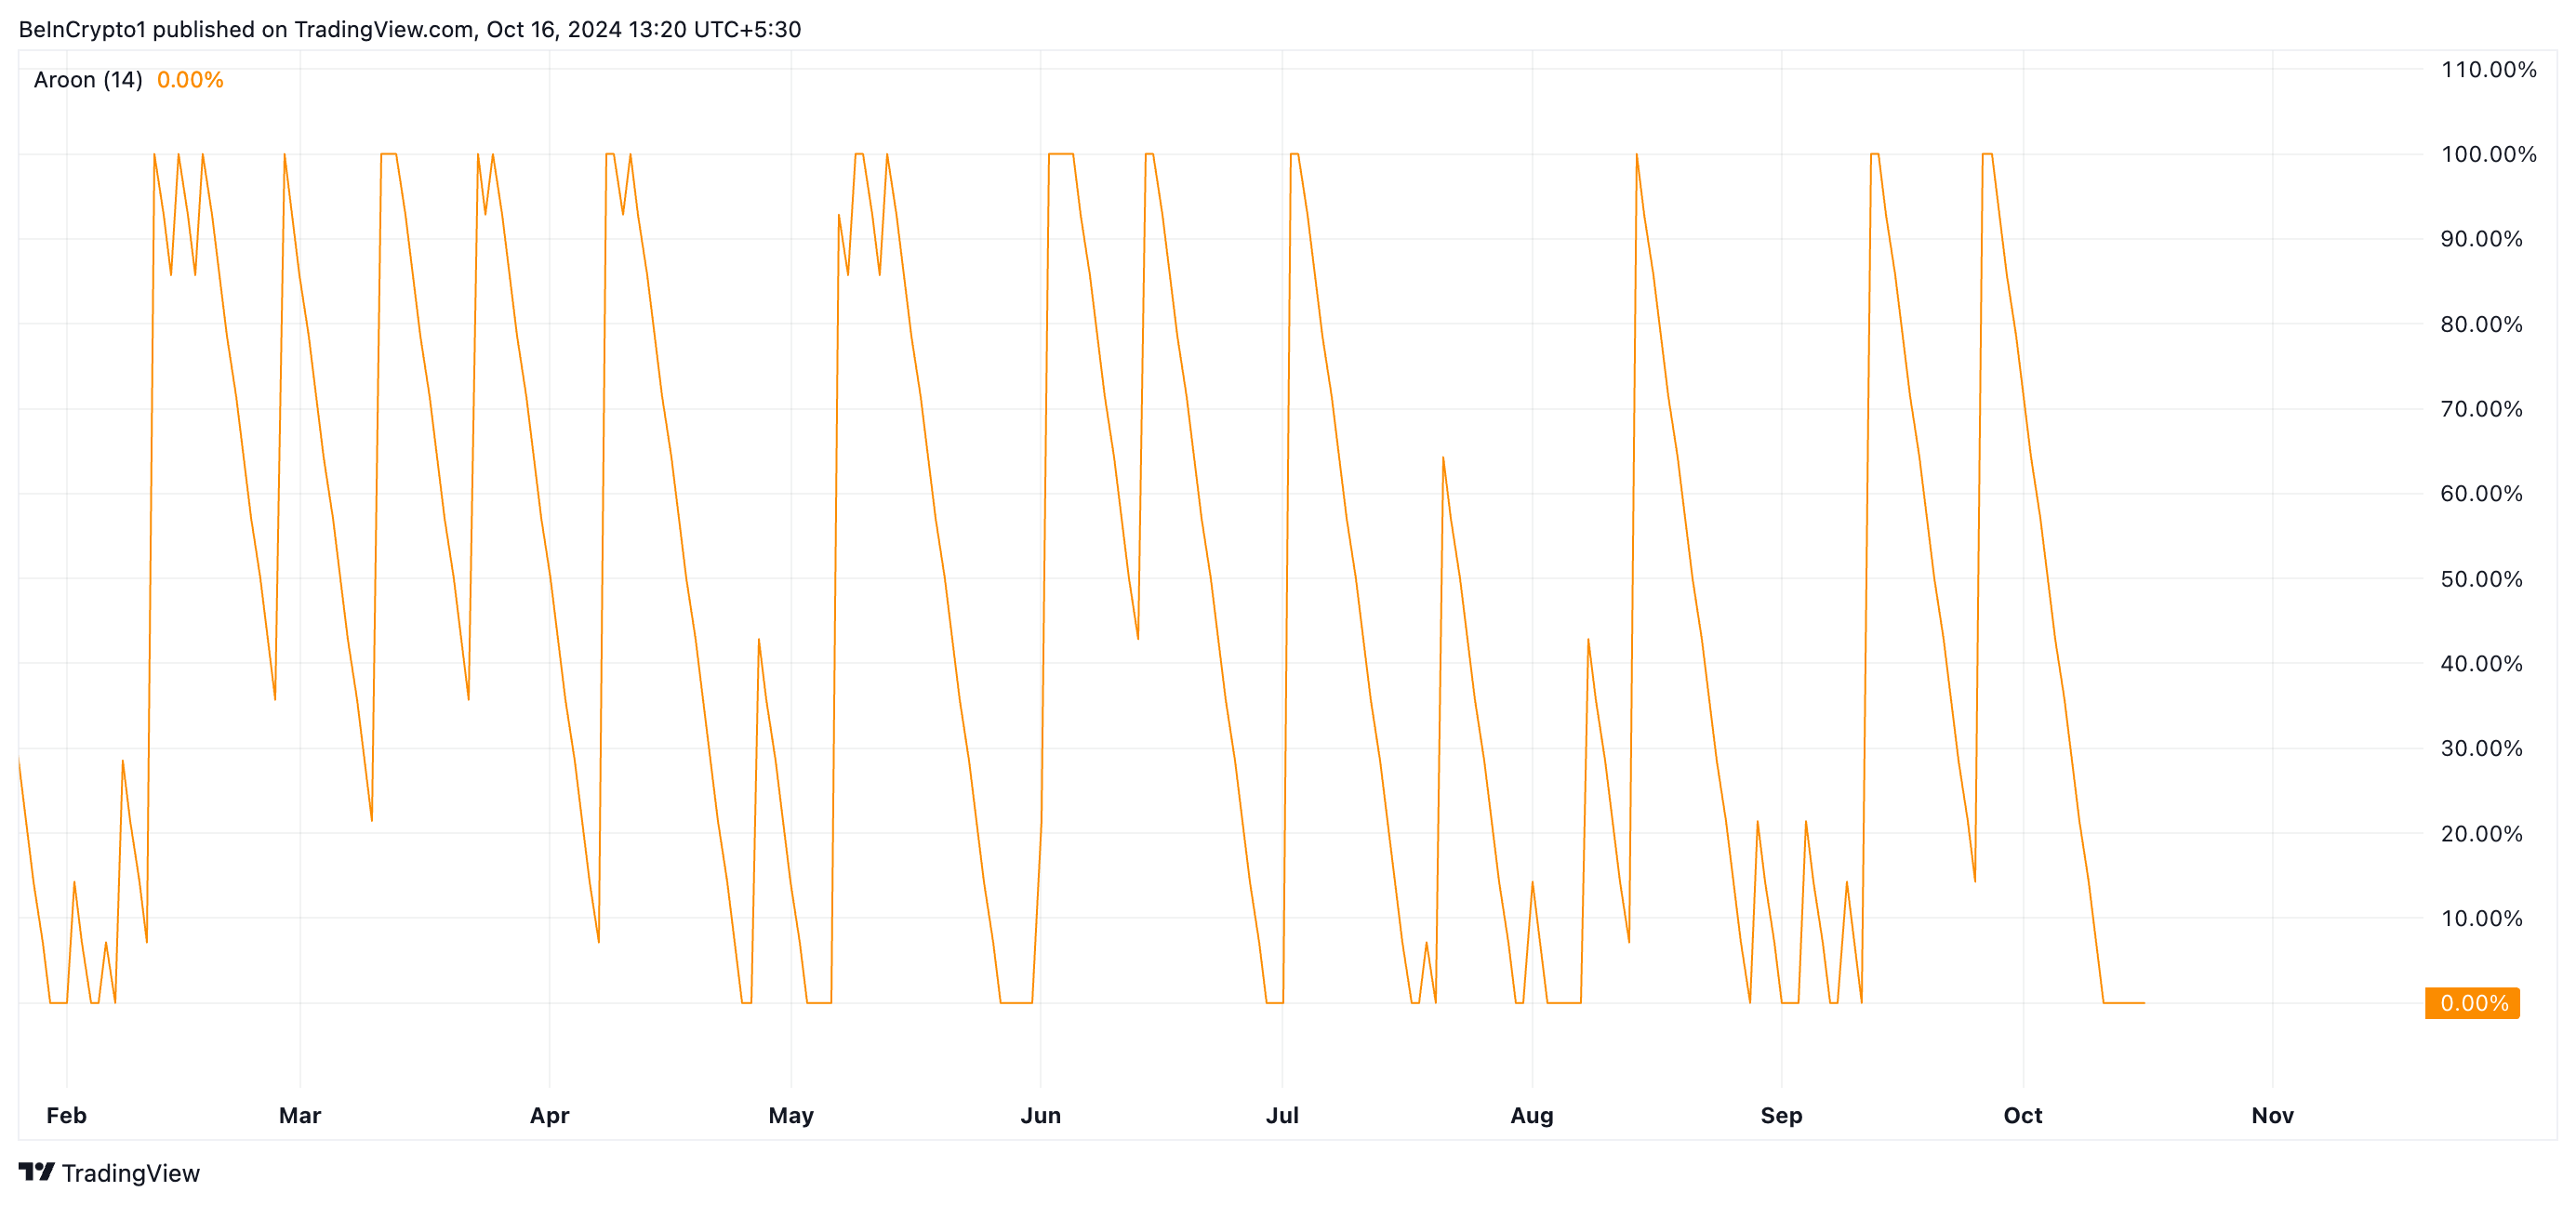Click the Mar label on time axis
Screen dimensions: 2576x1205
[300, 1115]
